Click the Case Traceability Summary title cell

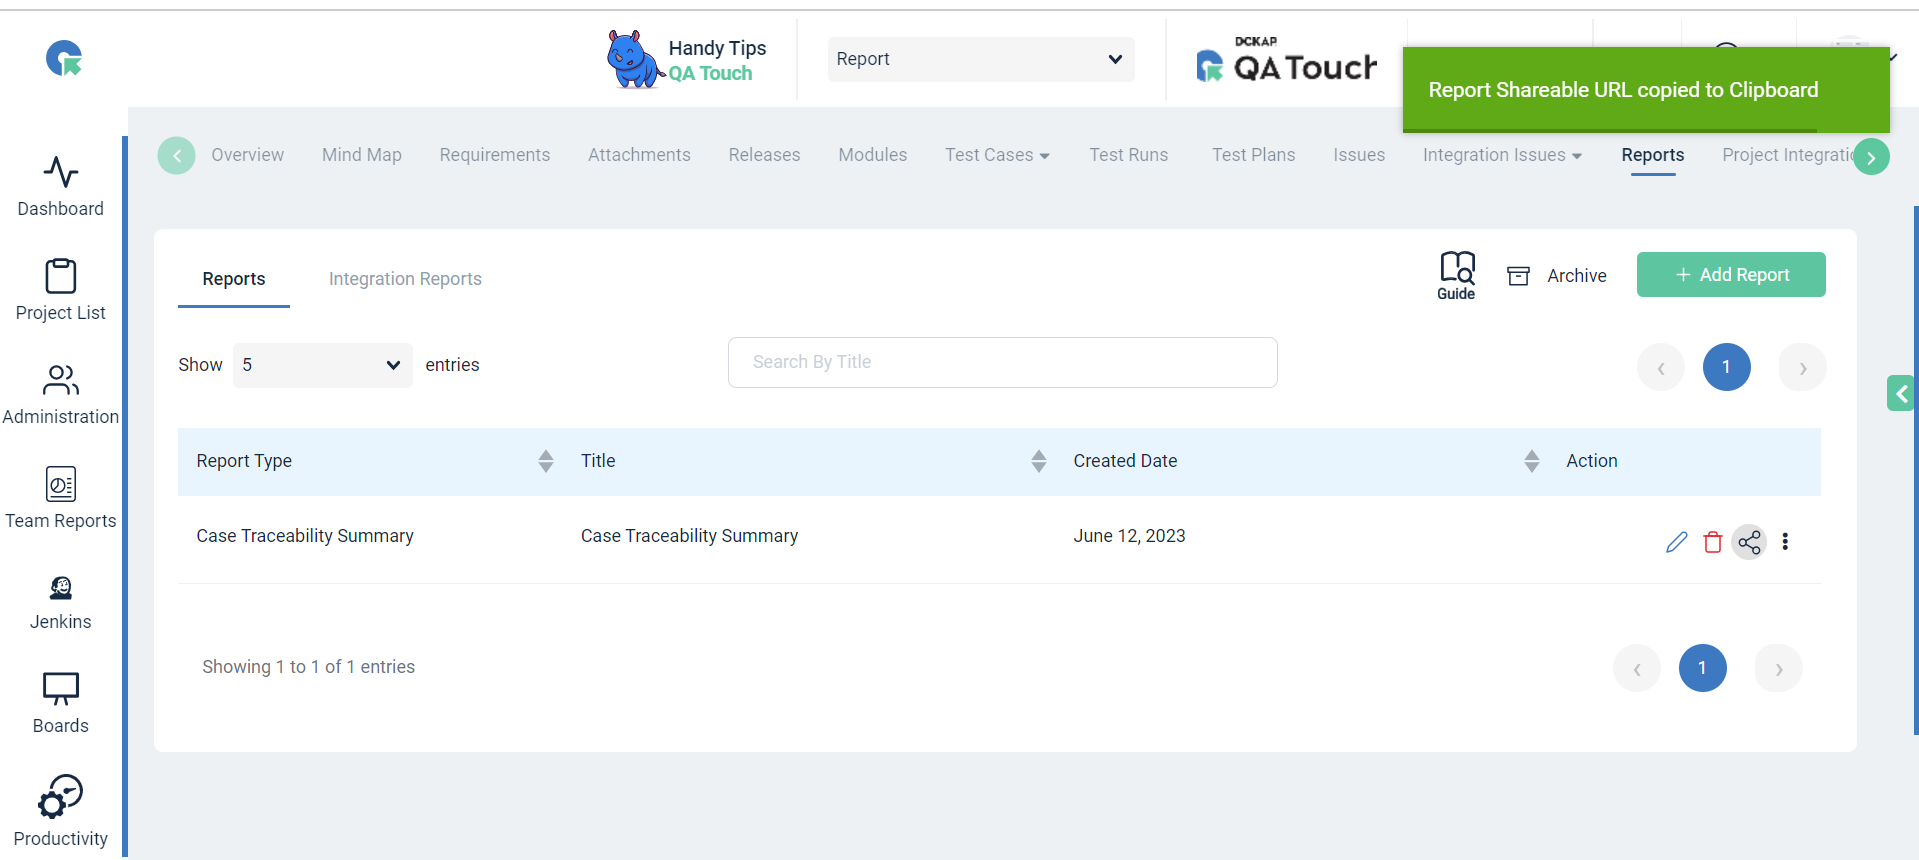690,536
